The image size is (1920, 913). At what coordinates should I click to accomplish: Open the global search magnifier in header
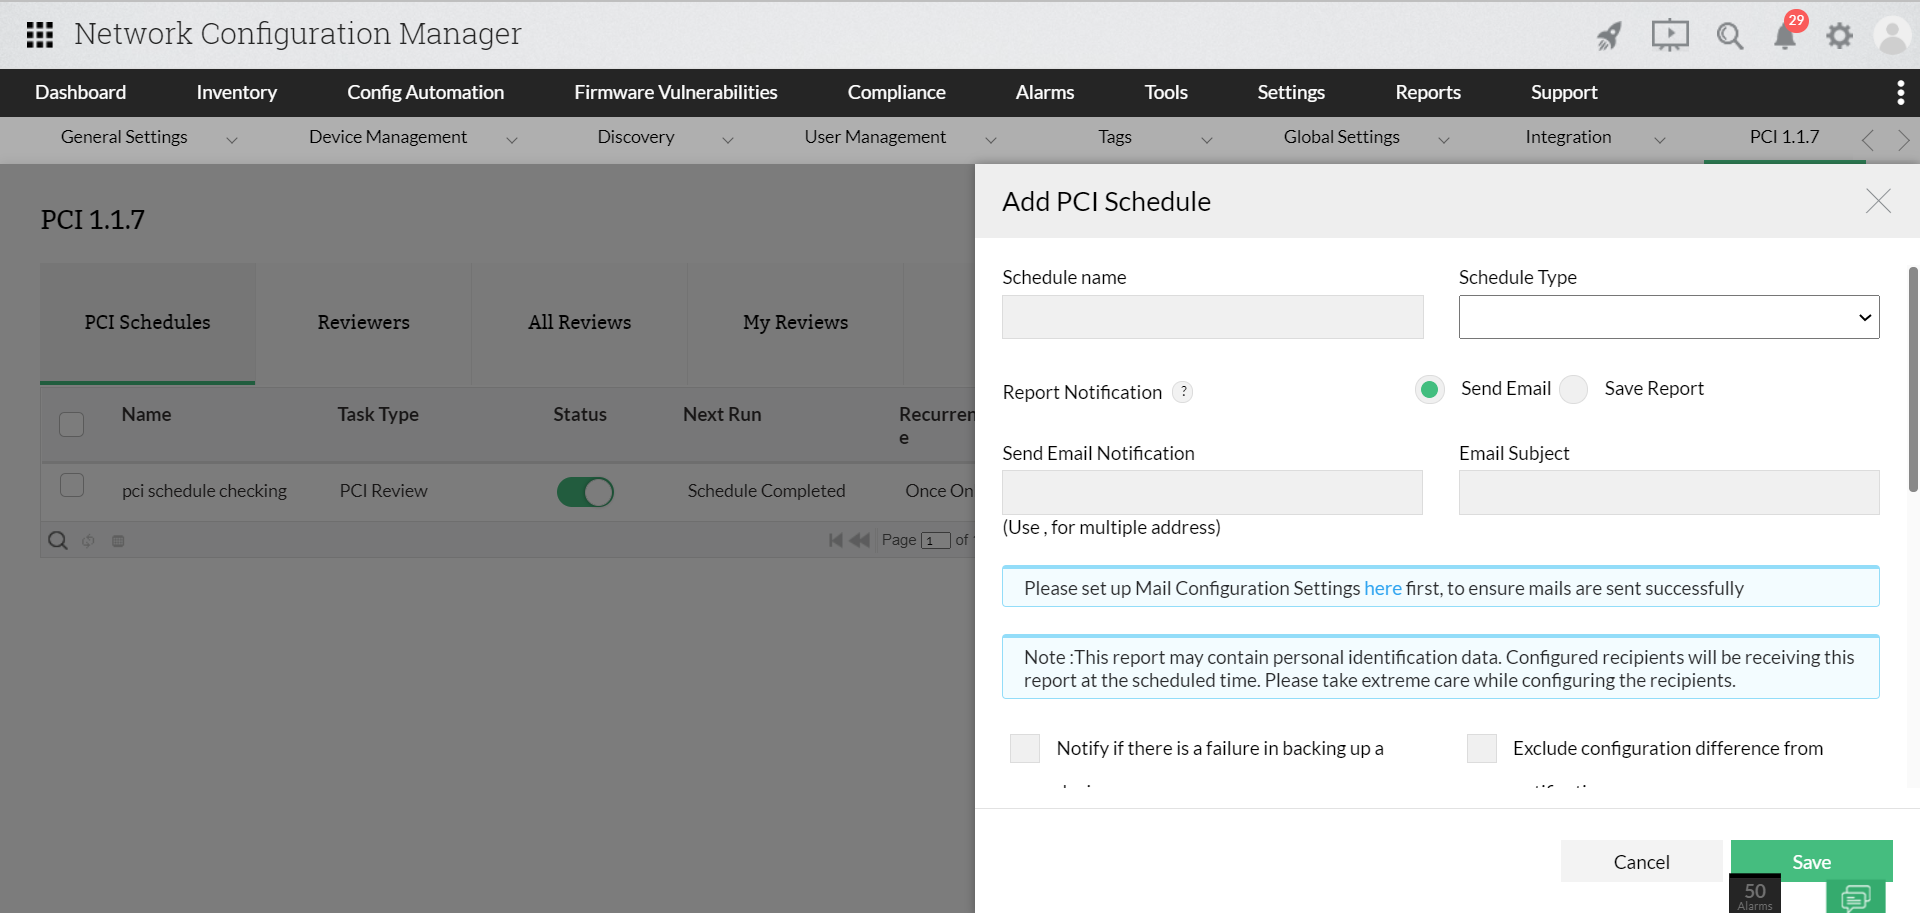click(1730, 35)
